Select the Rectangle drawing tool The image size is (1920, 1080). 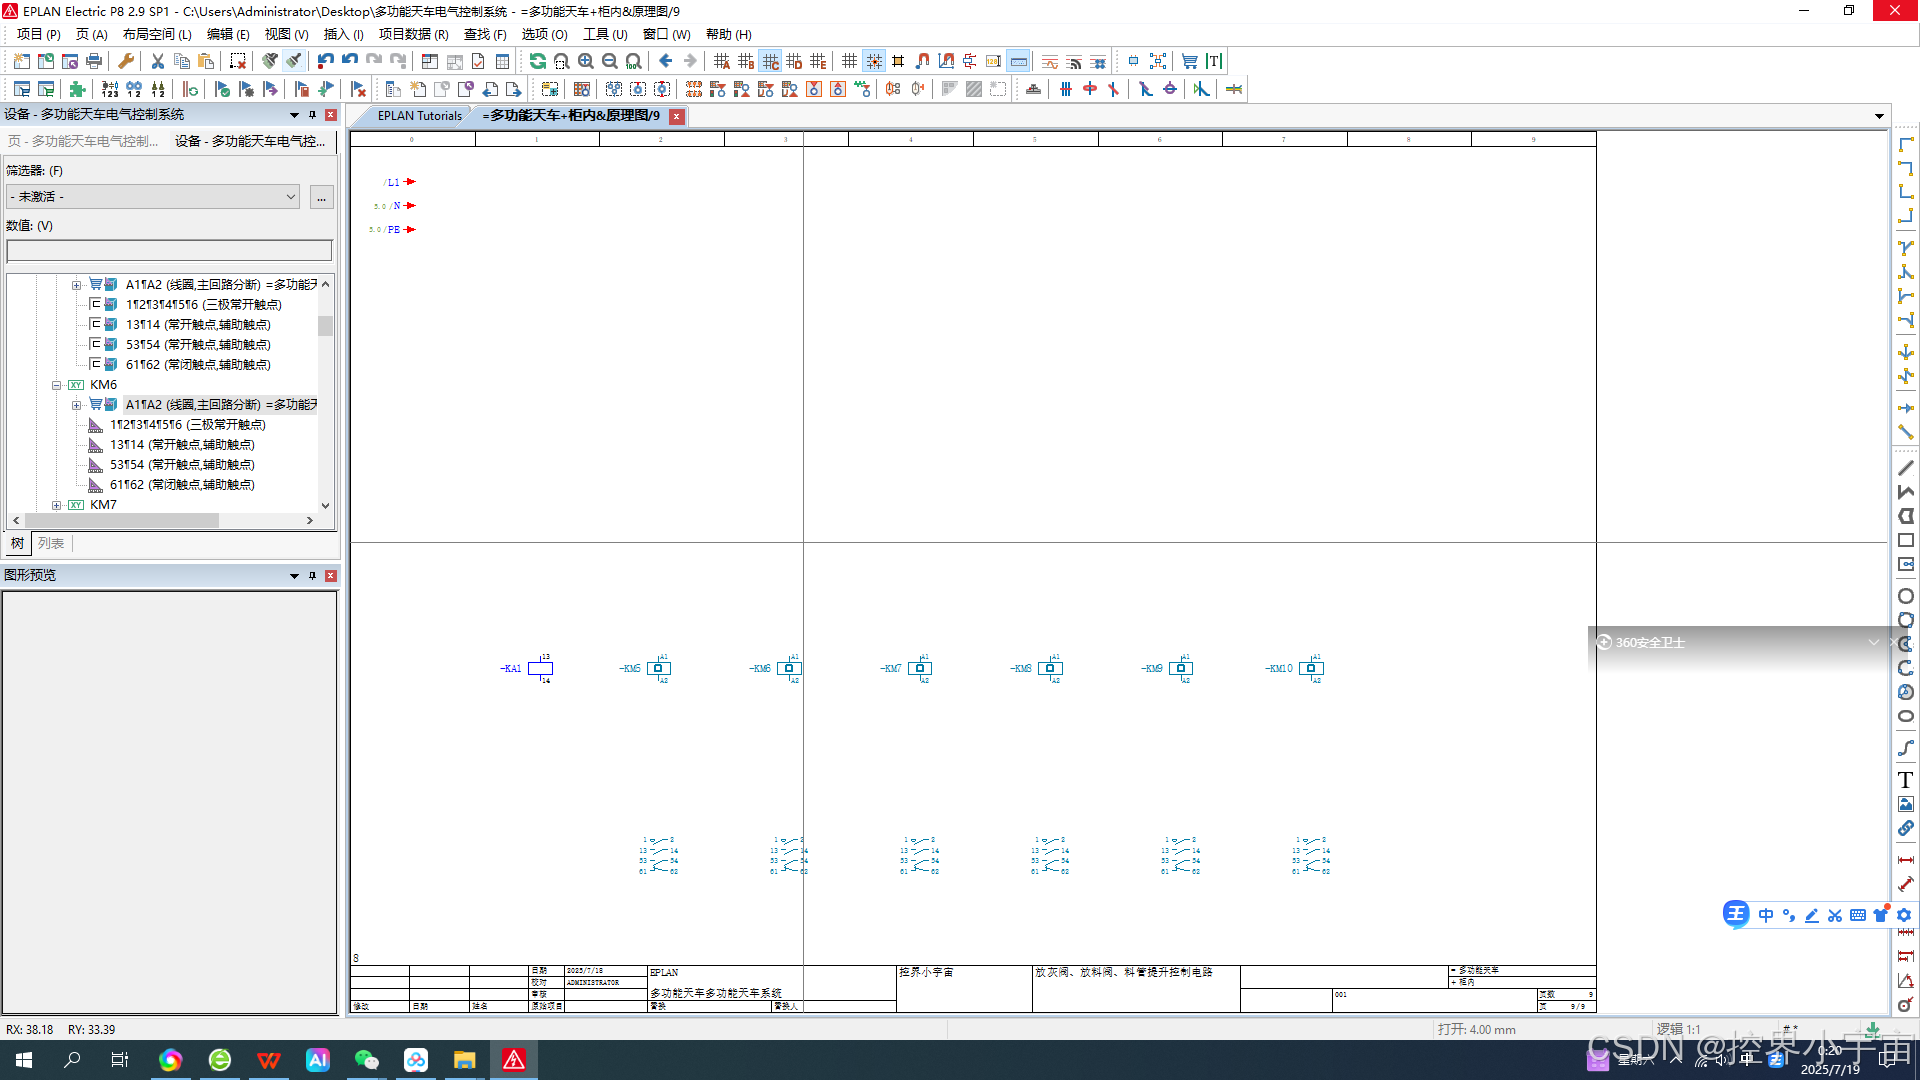click(1906, 541)
